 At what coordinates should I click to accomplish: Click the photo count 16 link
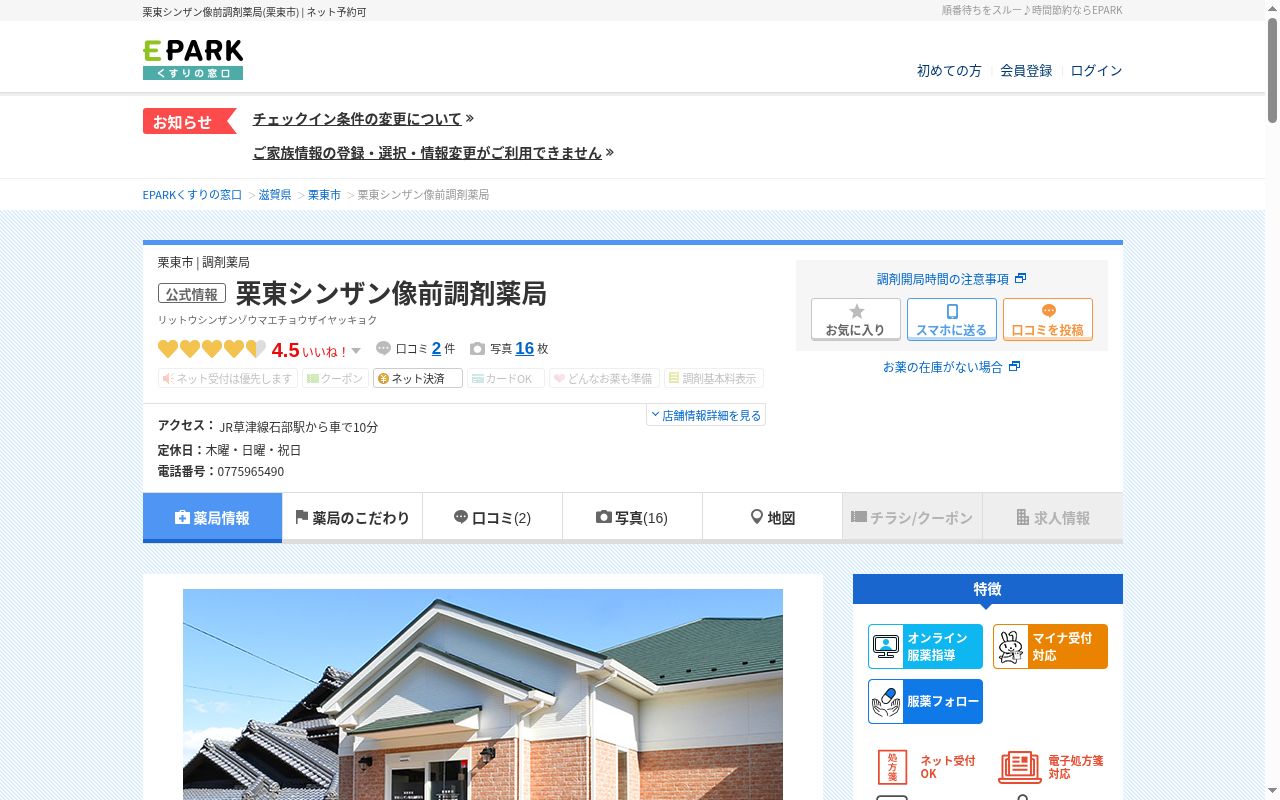click(x=525, y=349)
